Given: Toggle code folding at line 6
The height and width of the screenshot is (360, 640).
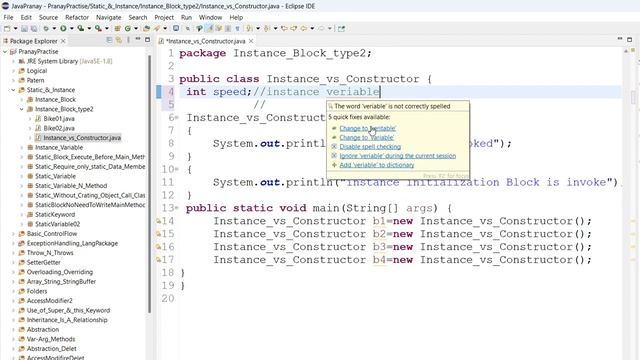Looking at the screenshot, I should (x=177, y=118).
